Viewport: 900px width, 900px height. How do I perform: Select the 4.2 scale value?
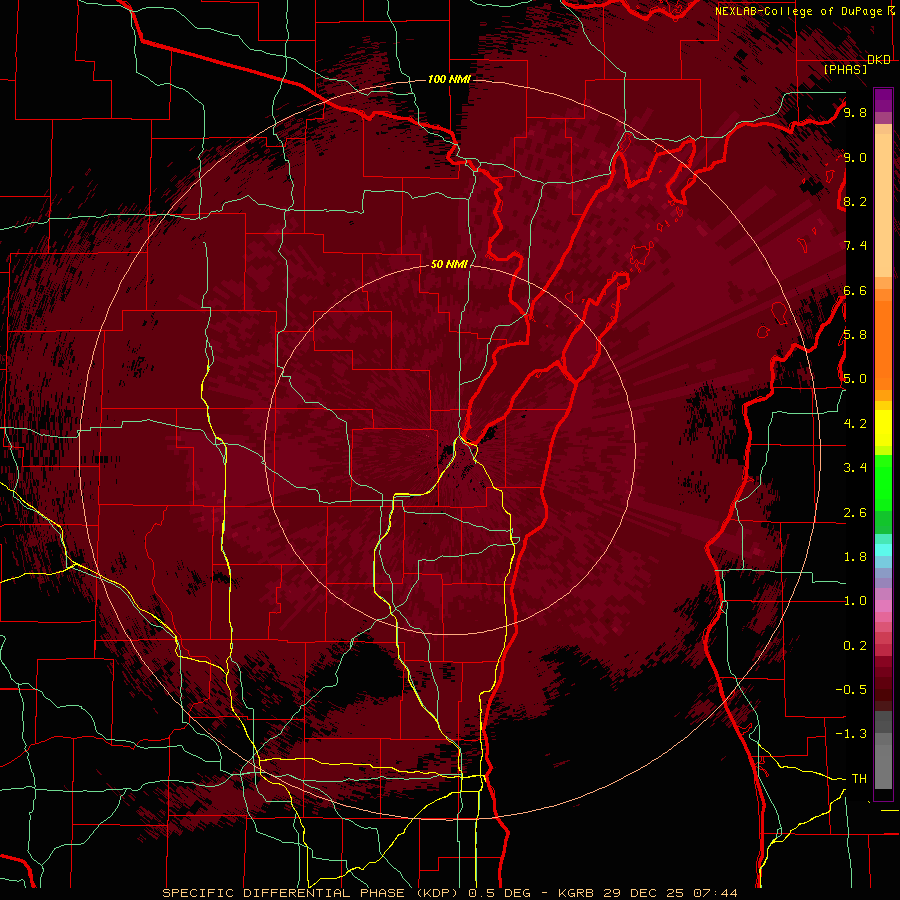(855, 424)
